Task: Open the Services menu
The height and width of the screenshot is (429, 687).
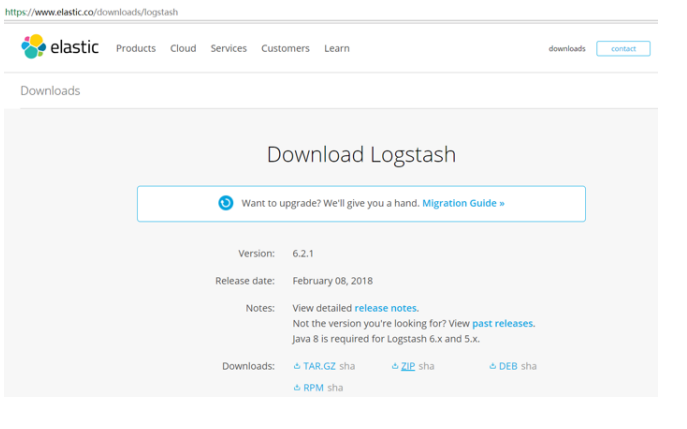Action: [x=228, y=48]
